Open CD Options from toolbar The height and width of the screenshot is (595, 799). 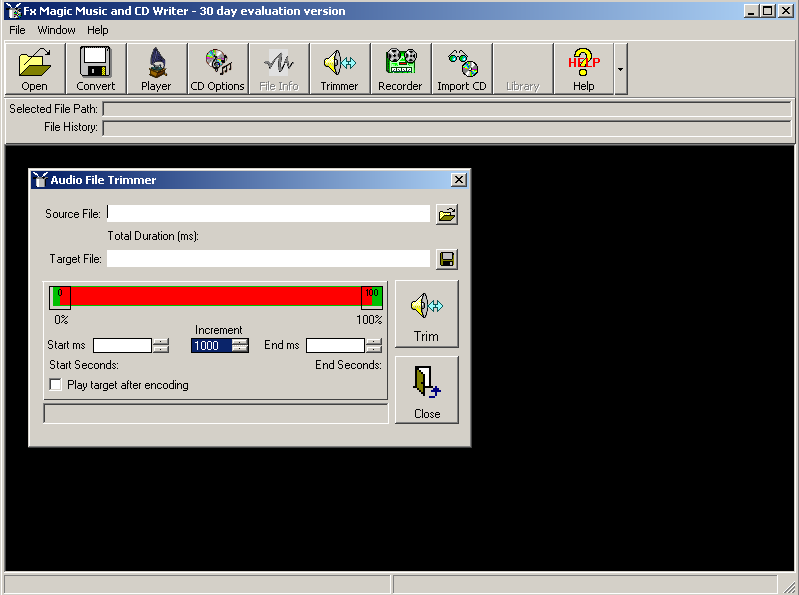pyautogui.click(x=218, y=69)
